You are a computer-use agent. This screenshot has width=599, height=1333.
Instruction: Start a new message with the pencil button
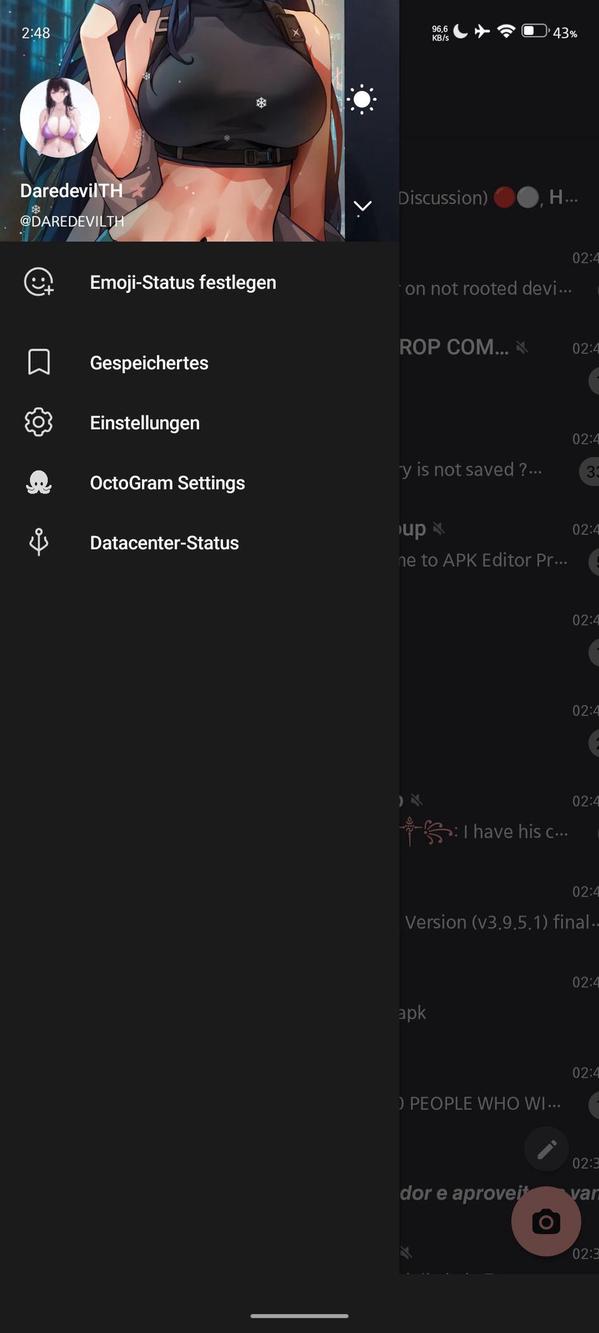click(546, 1149)
